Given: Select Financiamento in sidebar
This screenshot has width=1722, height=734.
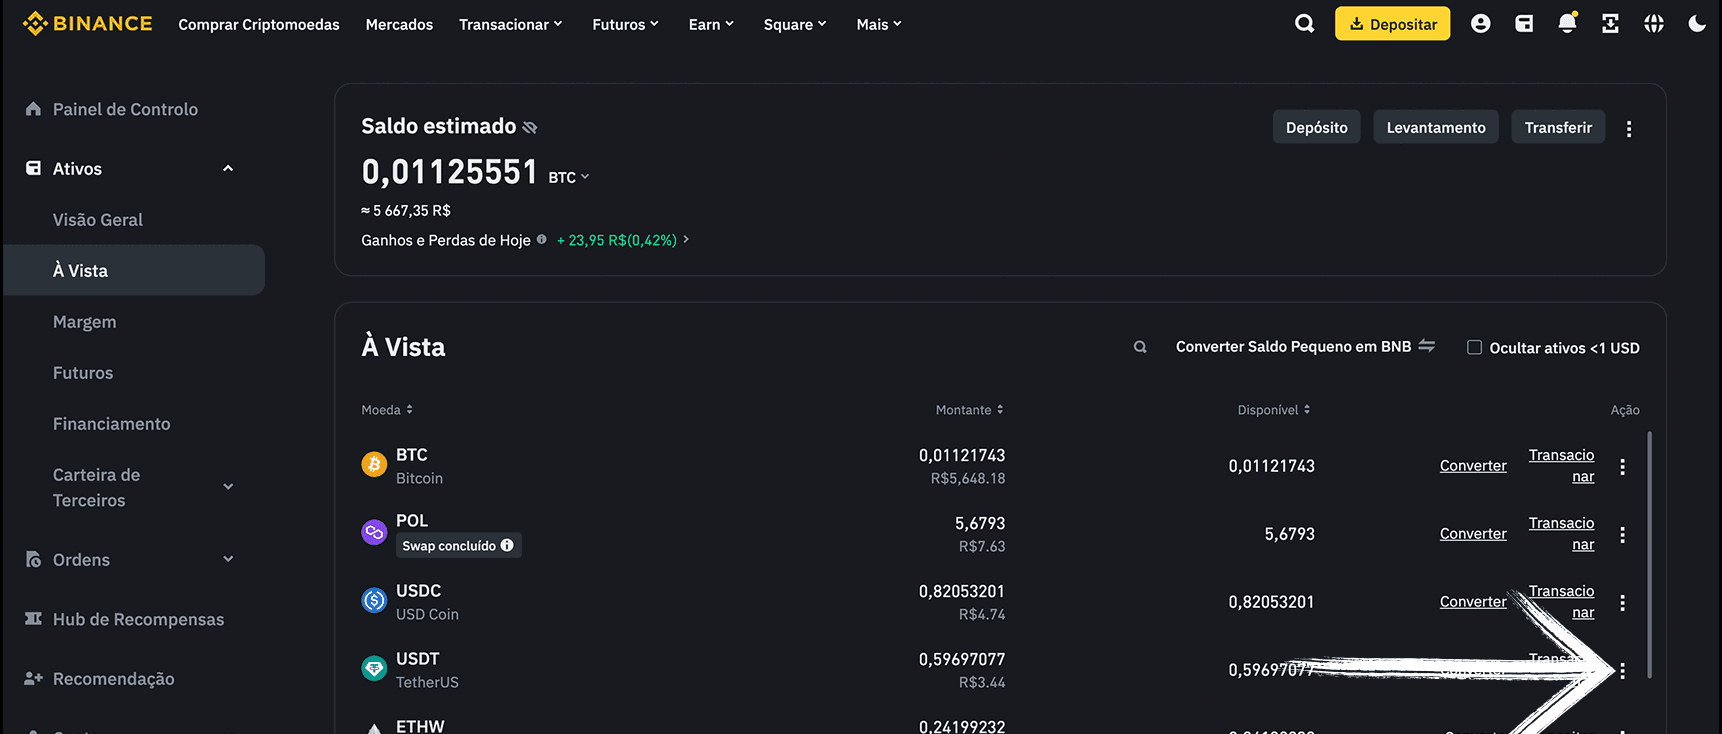Looking at the screenshot, I should point(112,423).
